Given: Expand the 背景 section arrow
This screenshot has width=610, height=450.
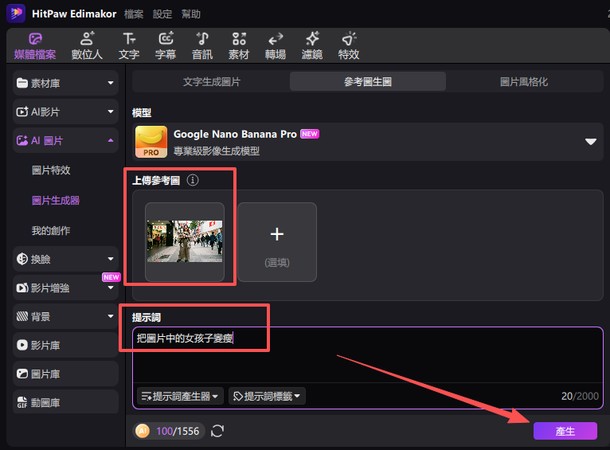Looking at the screenshot, I should (x=110, y=316).
